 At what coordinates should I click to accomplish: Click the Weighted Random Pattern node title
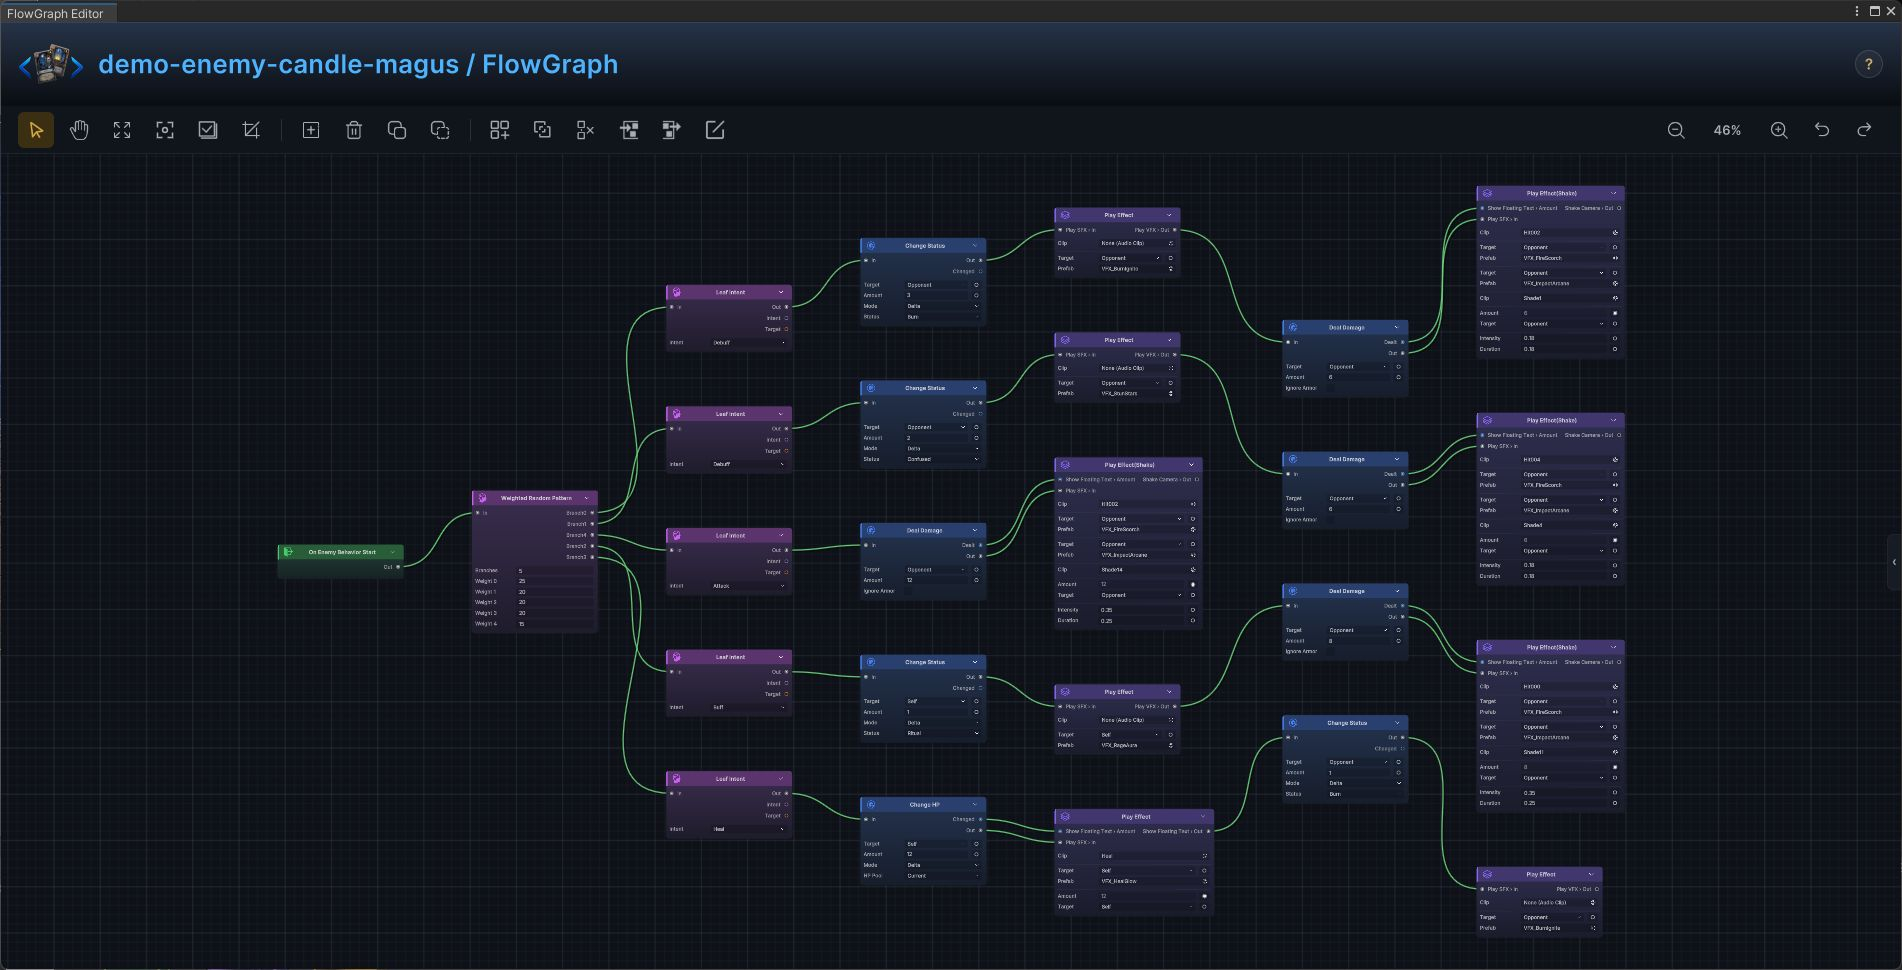click(x=536, y=498)
